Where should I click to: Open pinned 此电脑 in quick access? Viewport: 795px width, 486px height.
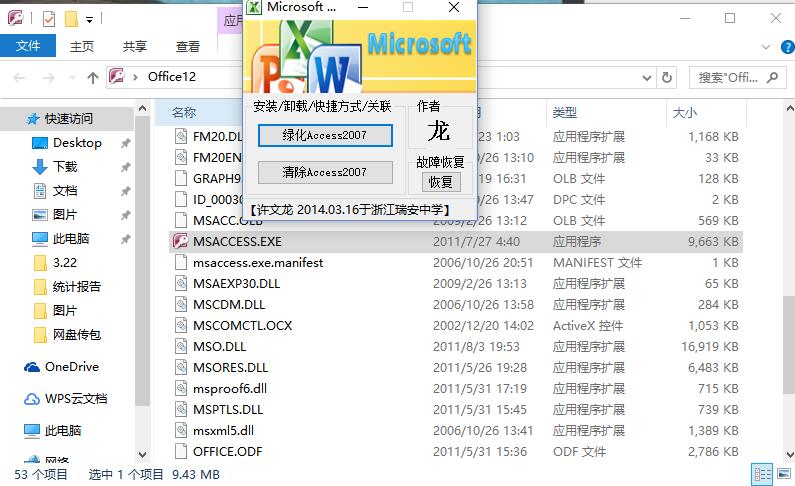[71, 239]
